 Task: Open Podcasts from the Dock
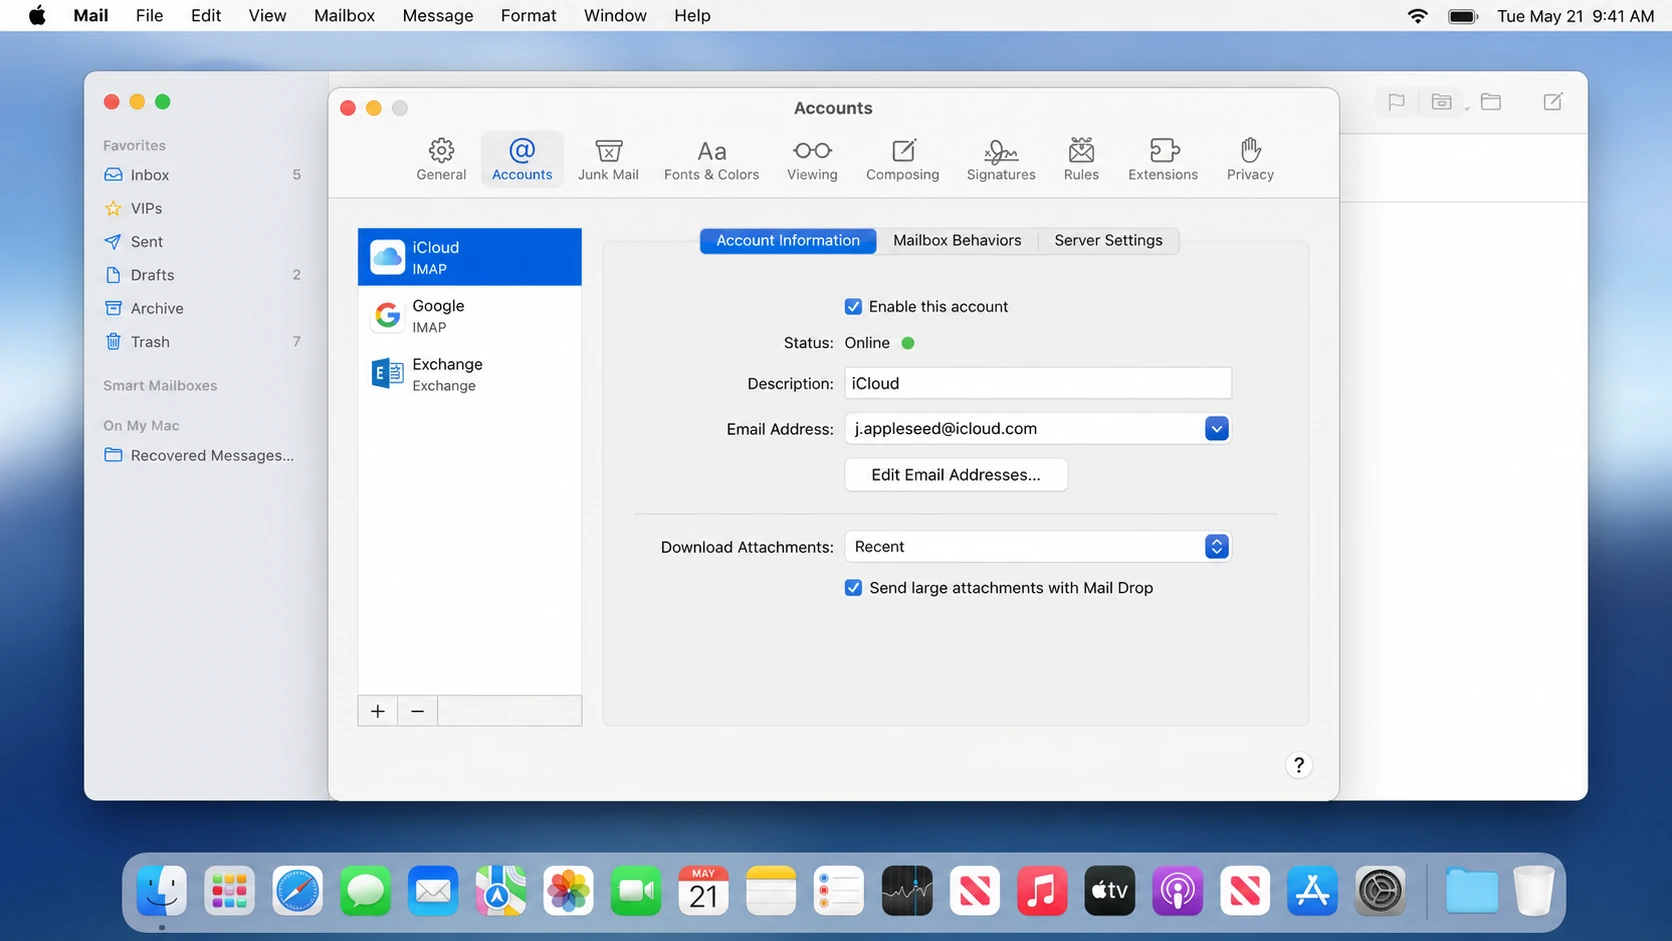[1177, 891]
